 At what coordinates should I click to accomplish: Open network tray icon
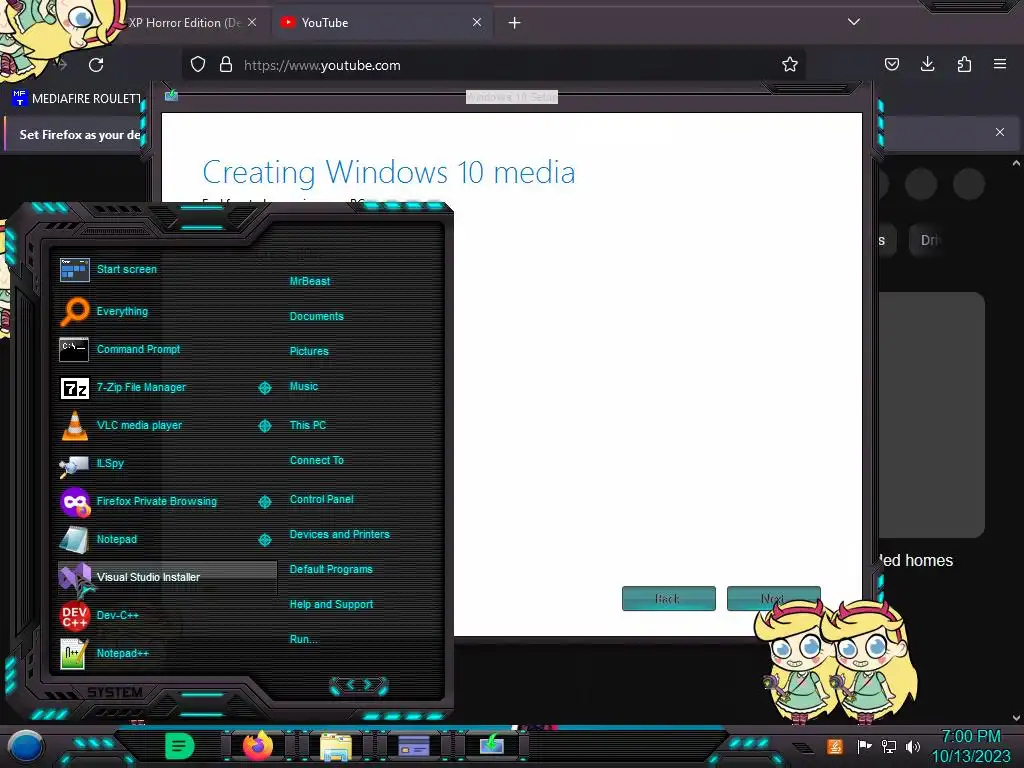pos(889,746)
